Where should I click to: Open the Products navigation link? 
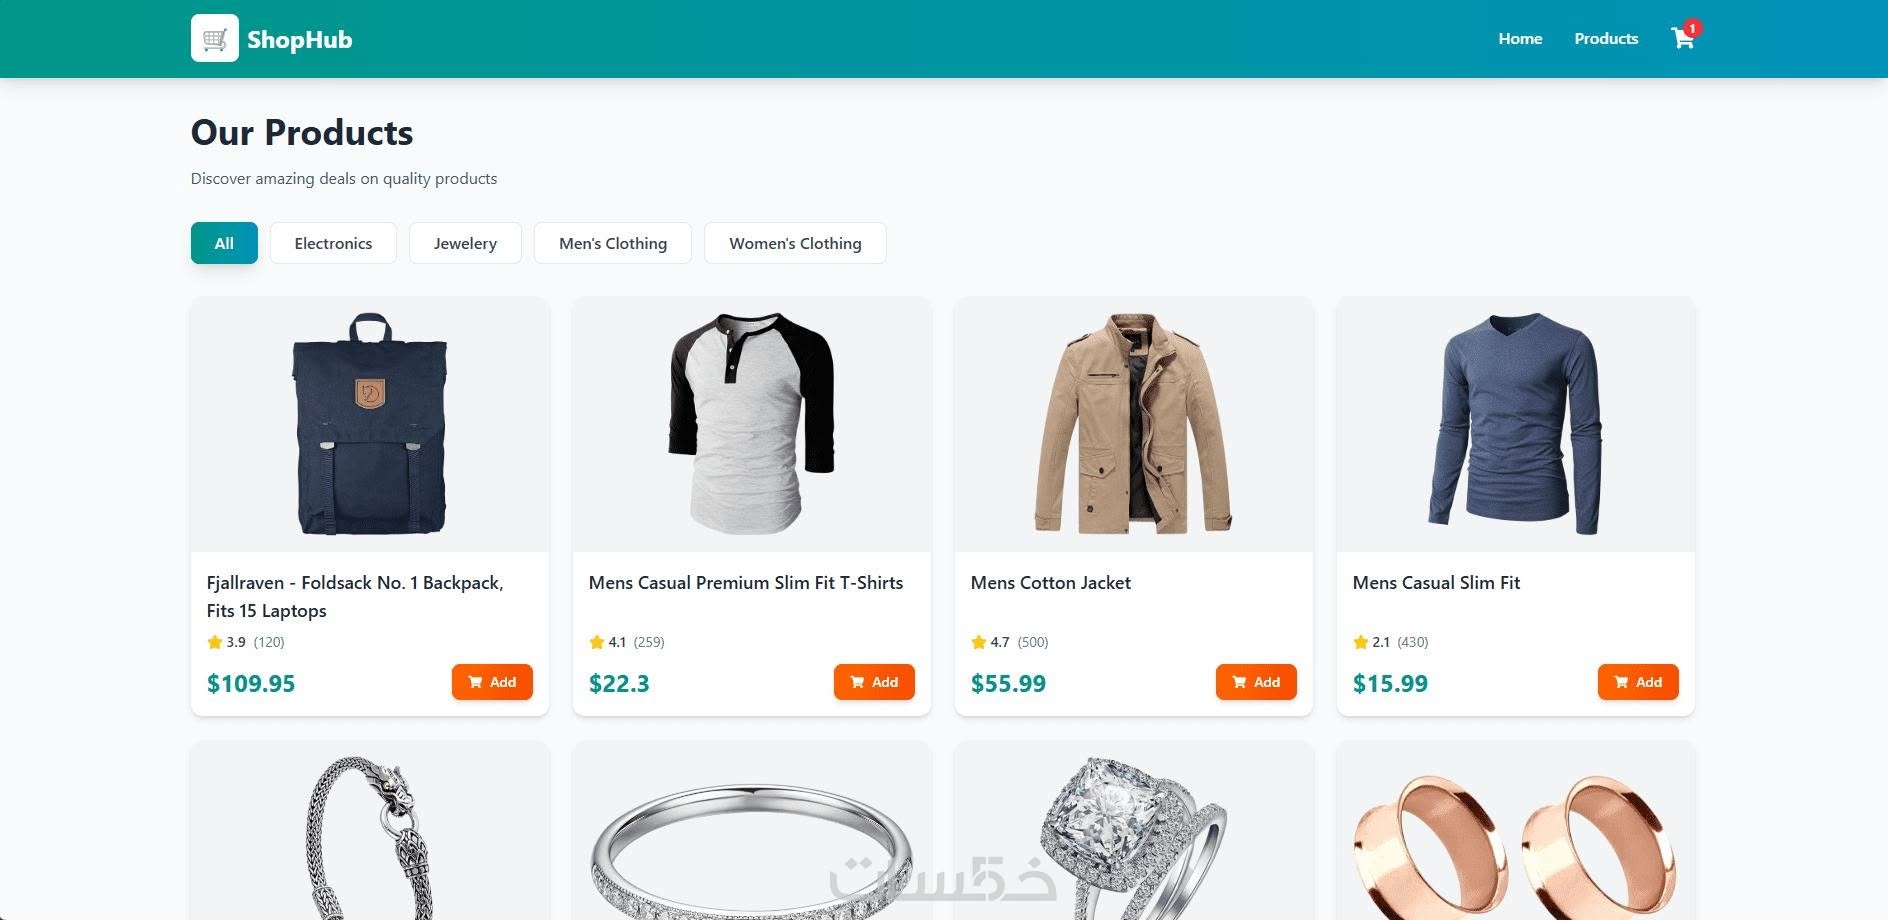[x=1606, y=39]
